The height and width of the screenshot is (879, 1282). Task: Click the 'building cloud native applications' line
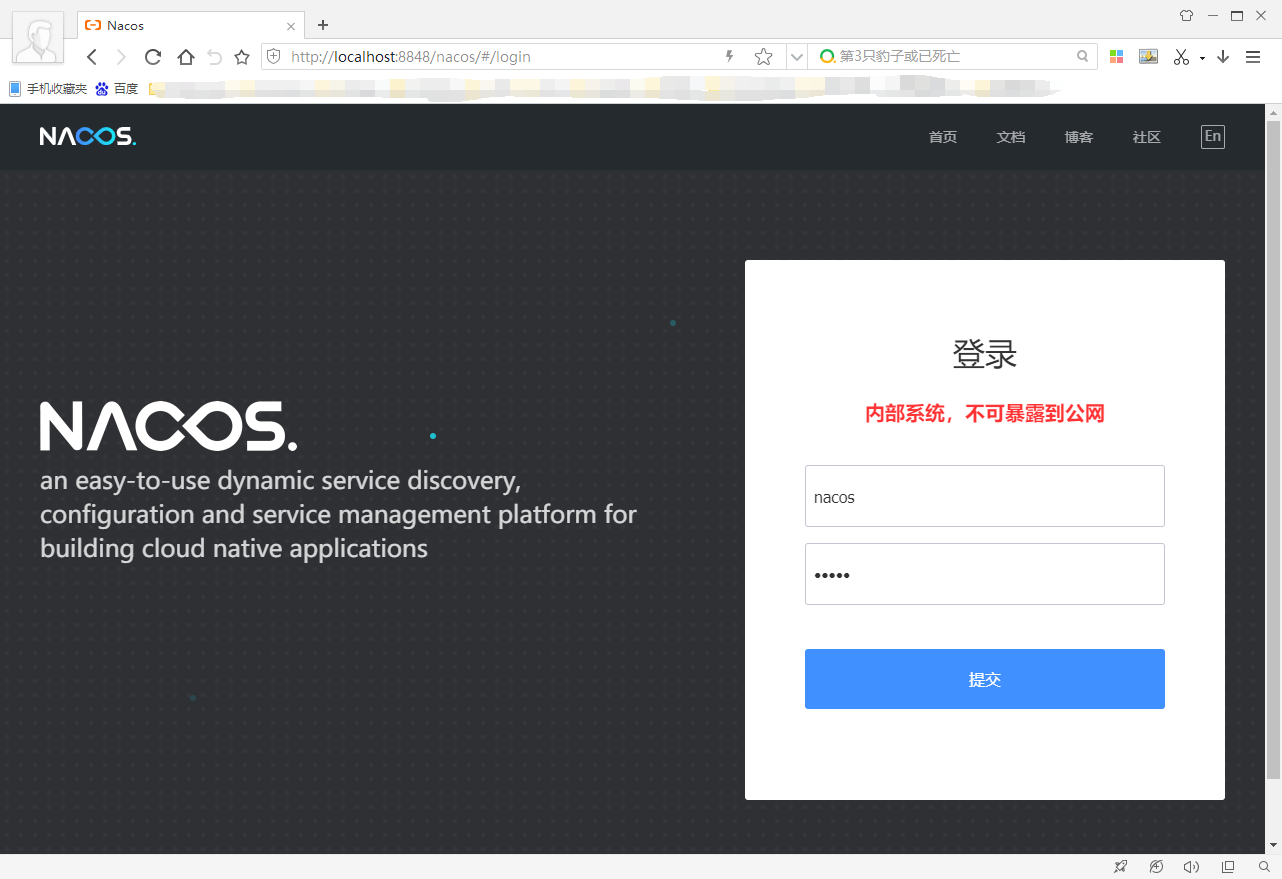[234, 548]
